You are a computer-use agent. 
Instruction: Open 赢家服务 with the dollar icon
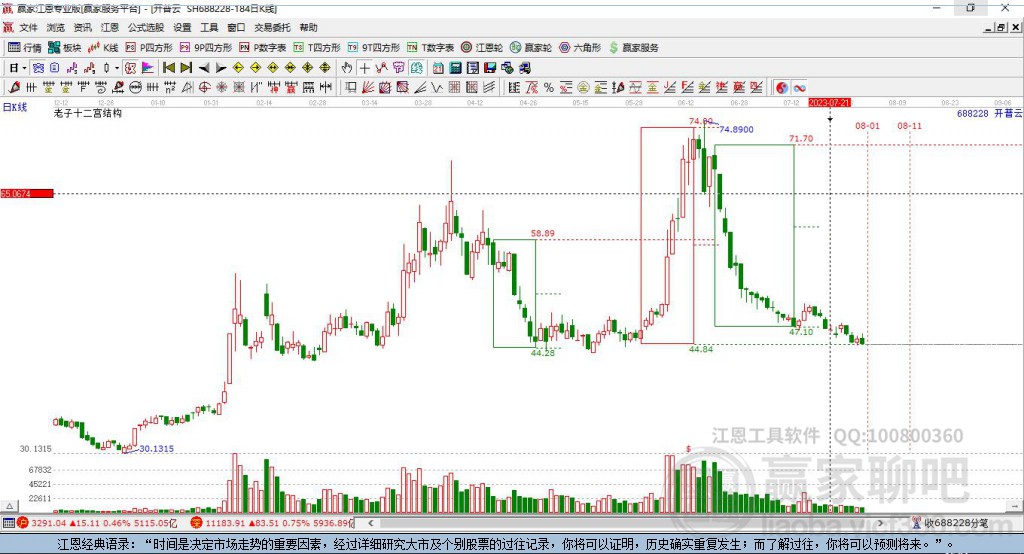coord(633,48)
